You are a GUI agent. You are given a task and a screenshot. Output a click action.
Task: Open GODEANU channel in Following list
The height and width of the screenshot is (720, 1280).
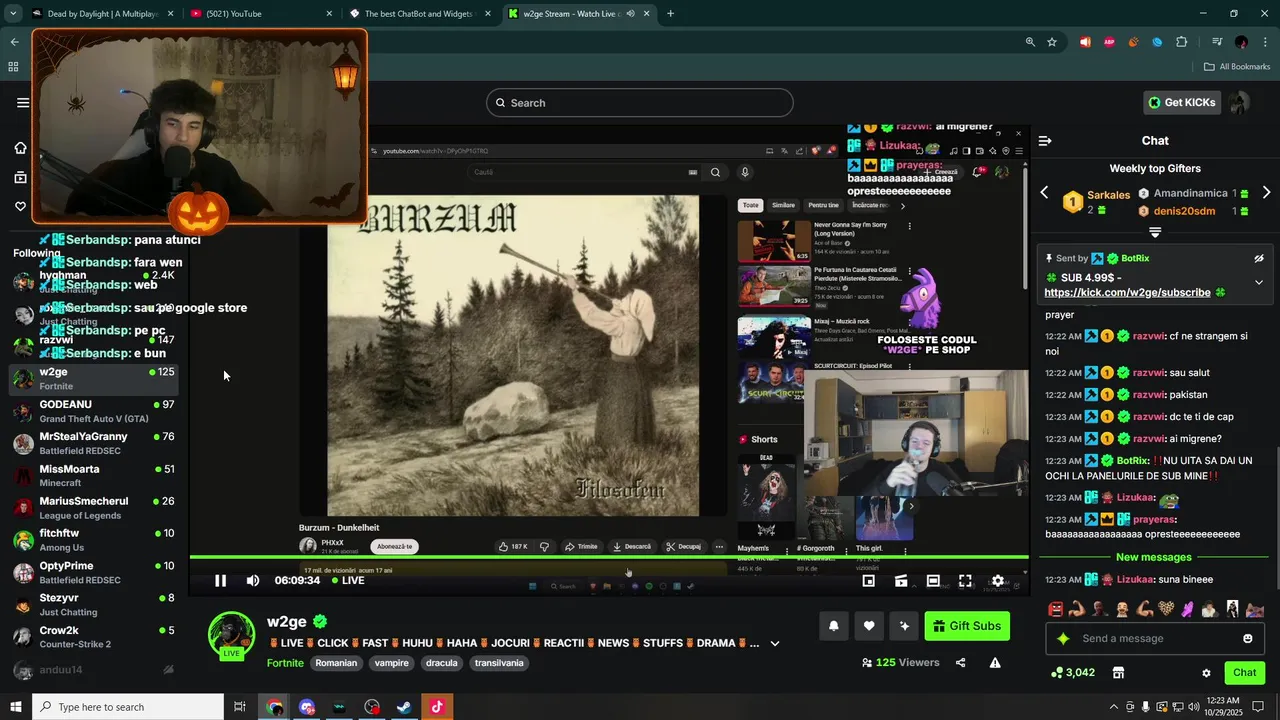[95, 411]
